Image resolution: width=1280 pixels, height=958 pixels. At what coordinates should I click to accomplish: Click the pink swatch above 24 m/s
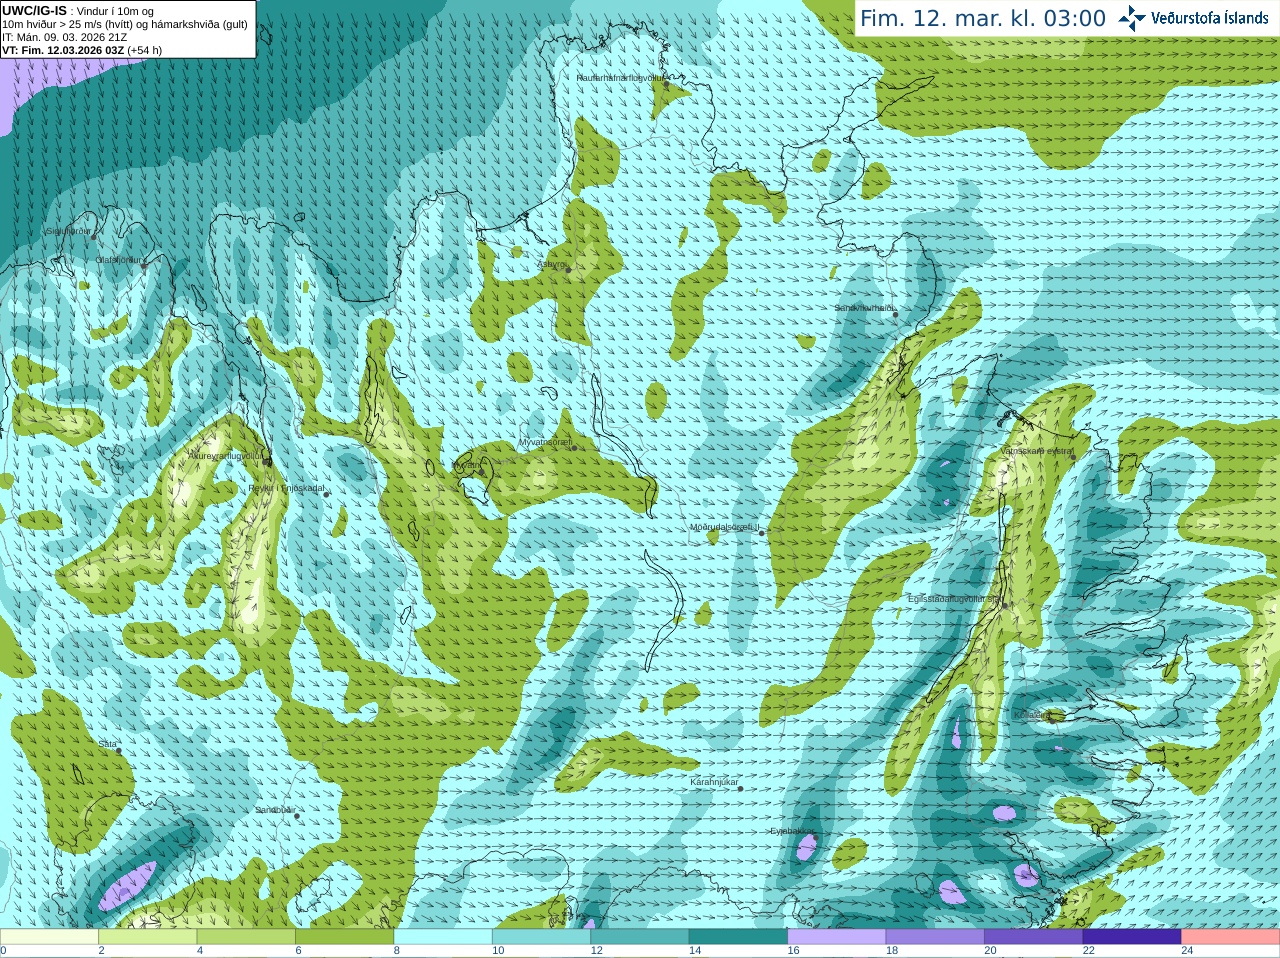pos(1231,937)
